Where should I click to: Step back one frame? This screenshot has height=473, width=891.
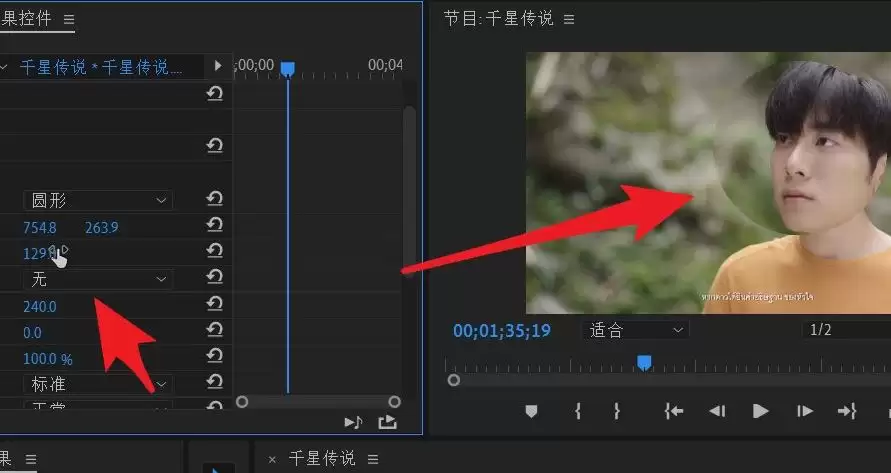pyautogui.click(x=717, y=411)
